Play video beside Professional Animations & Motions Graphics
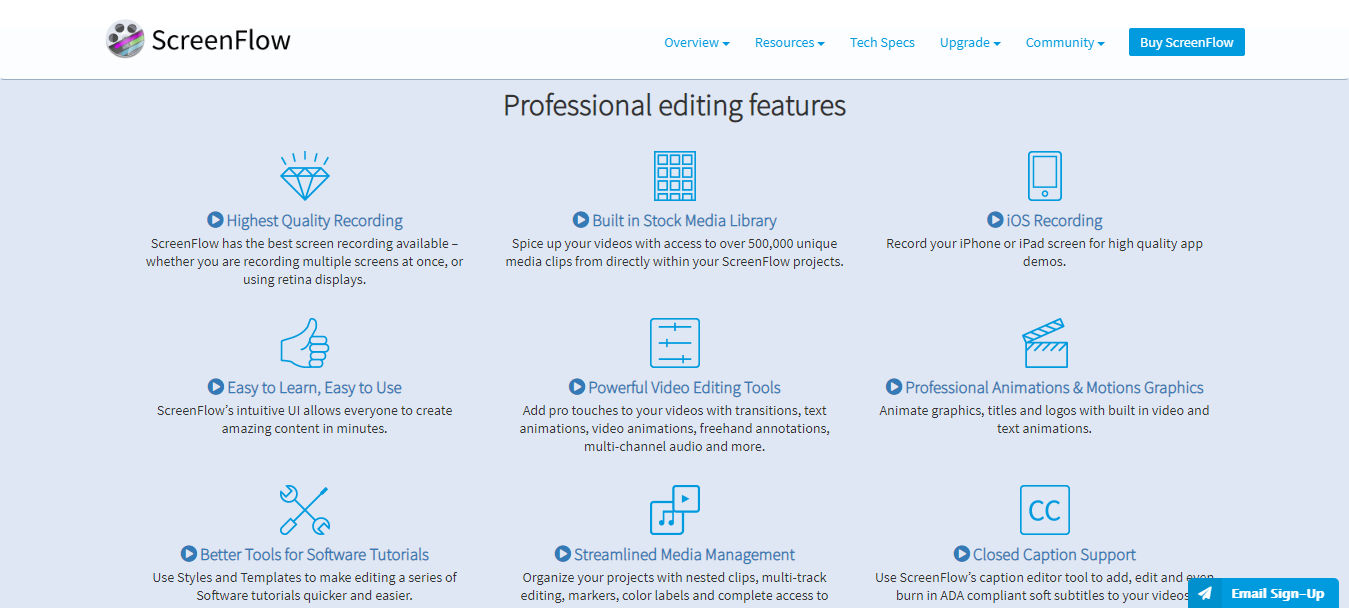Viewport: 1349px width, 608px height. [x=894, y=387]
